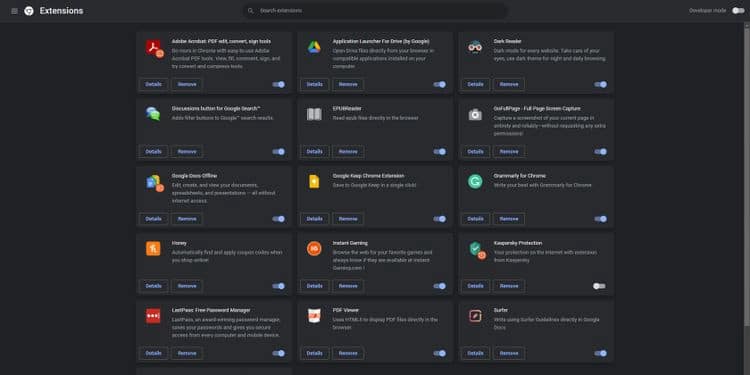Click the GoFullPage camera icon
Image resolution: width=750 pixels, height=375 pixels.
(475, 114)
